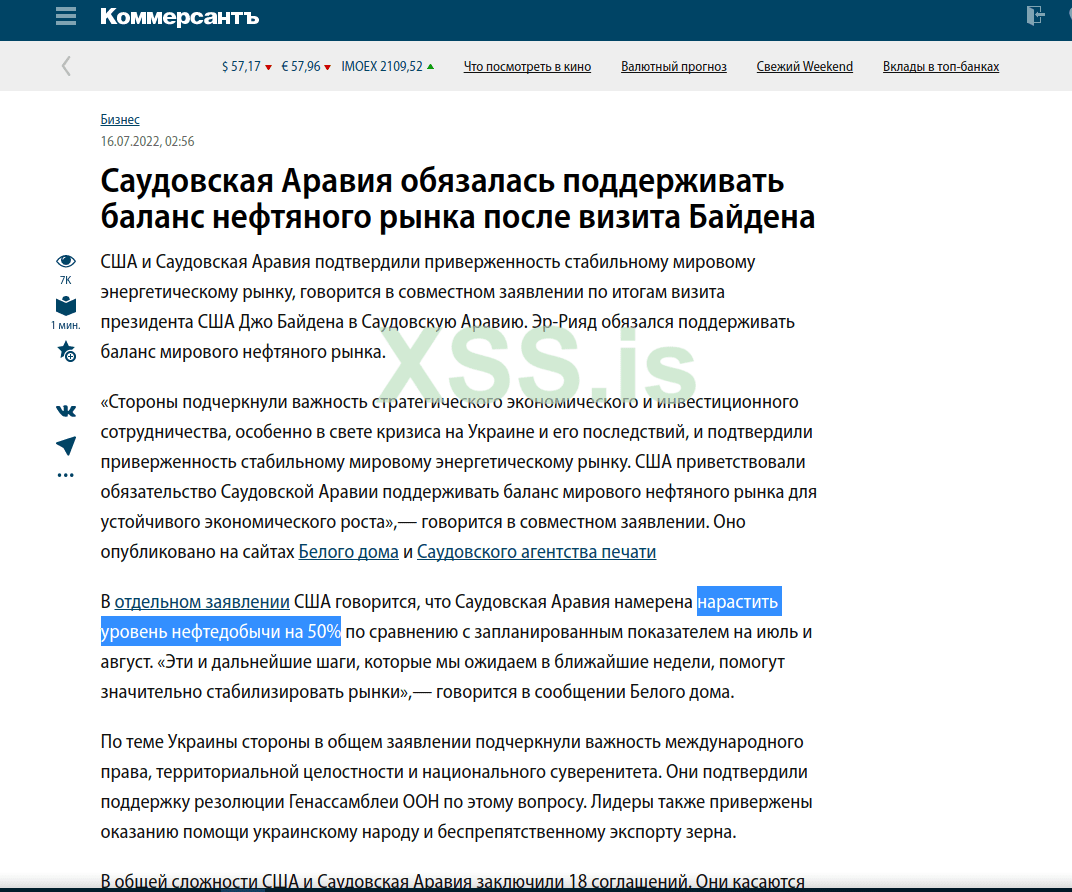Follow the Белого дома hyperlink
This screenshot has width=1072, height=892.
348,551
